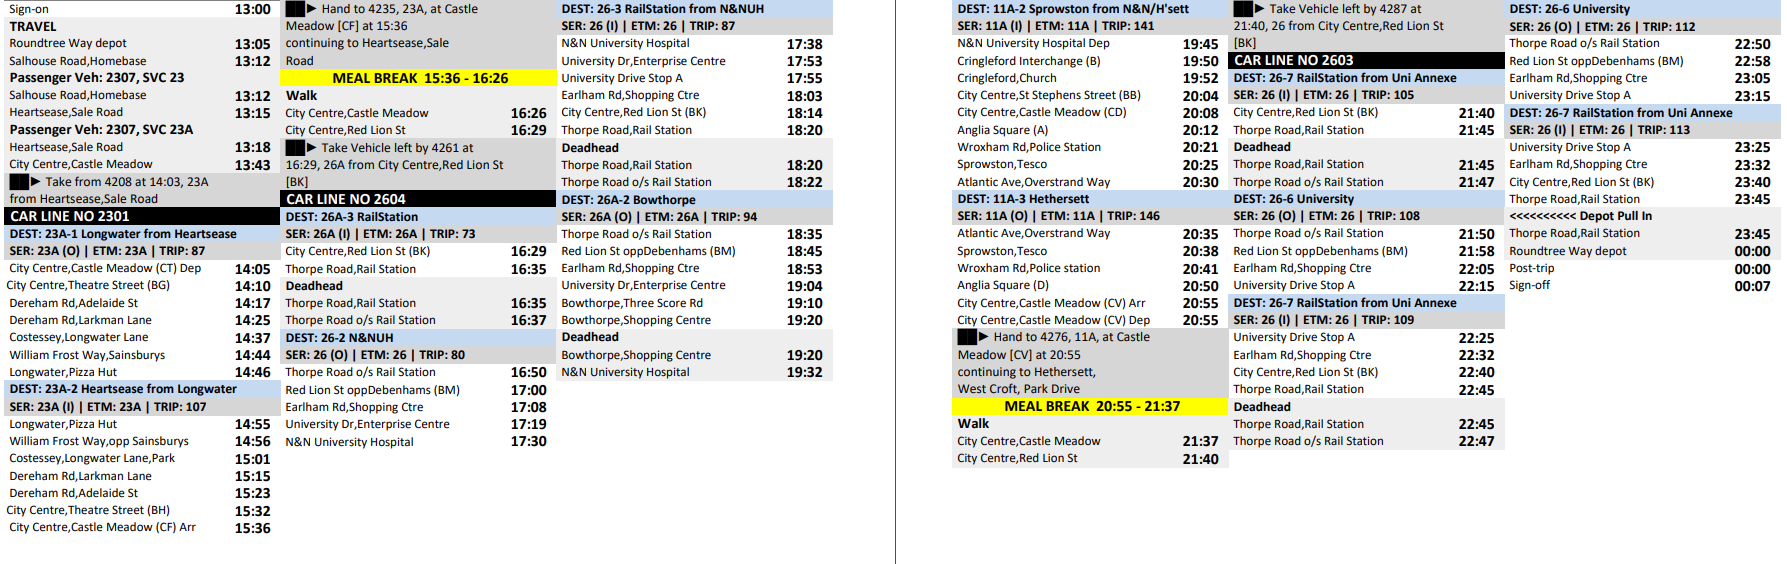Click the CAR LINE NO 2604 header
Screen dimensions: 1787x564
tap(418, 199)
